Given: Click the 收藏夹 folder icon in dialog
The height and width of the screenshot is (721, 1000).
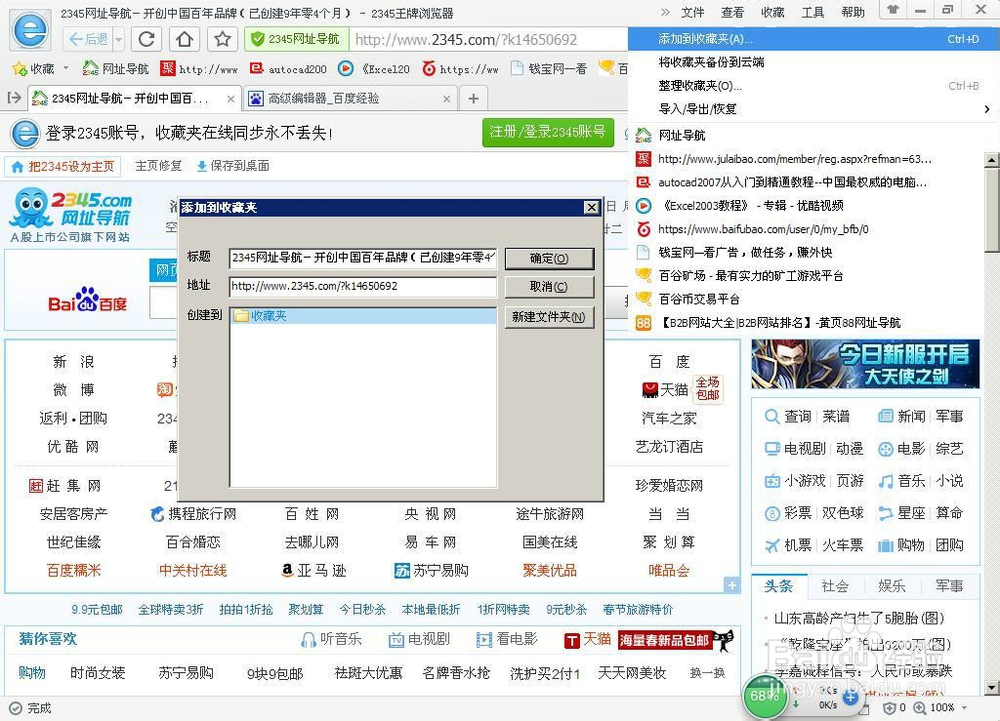Looking at the screenshot, I should pos(240,316).
